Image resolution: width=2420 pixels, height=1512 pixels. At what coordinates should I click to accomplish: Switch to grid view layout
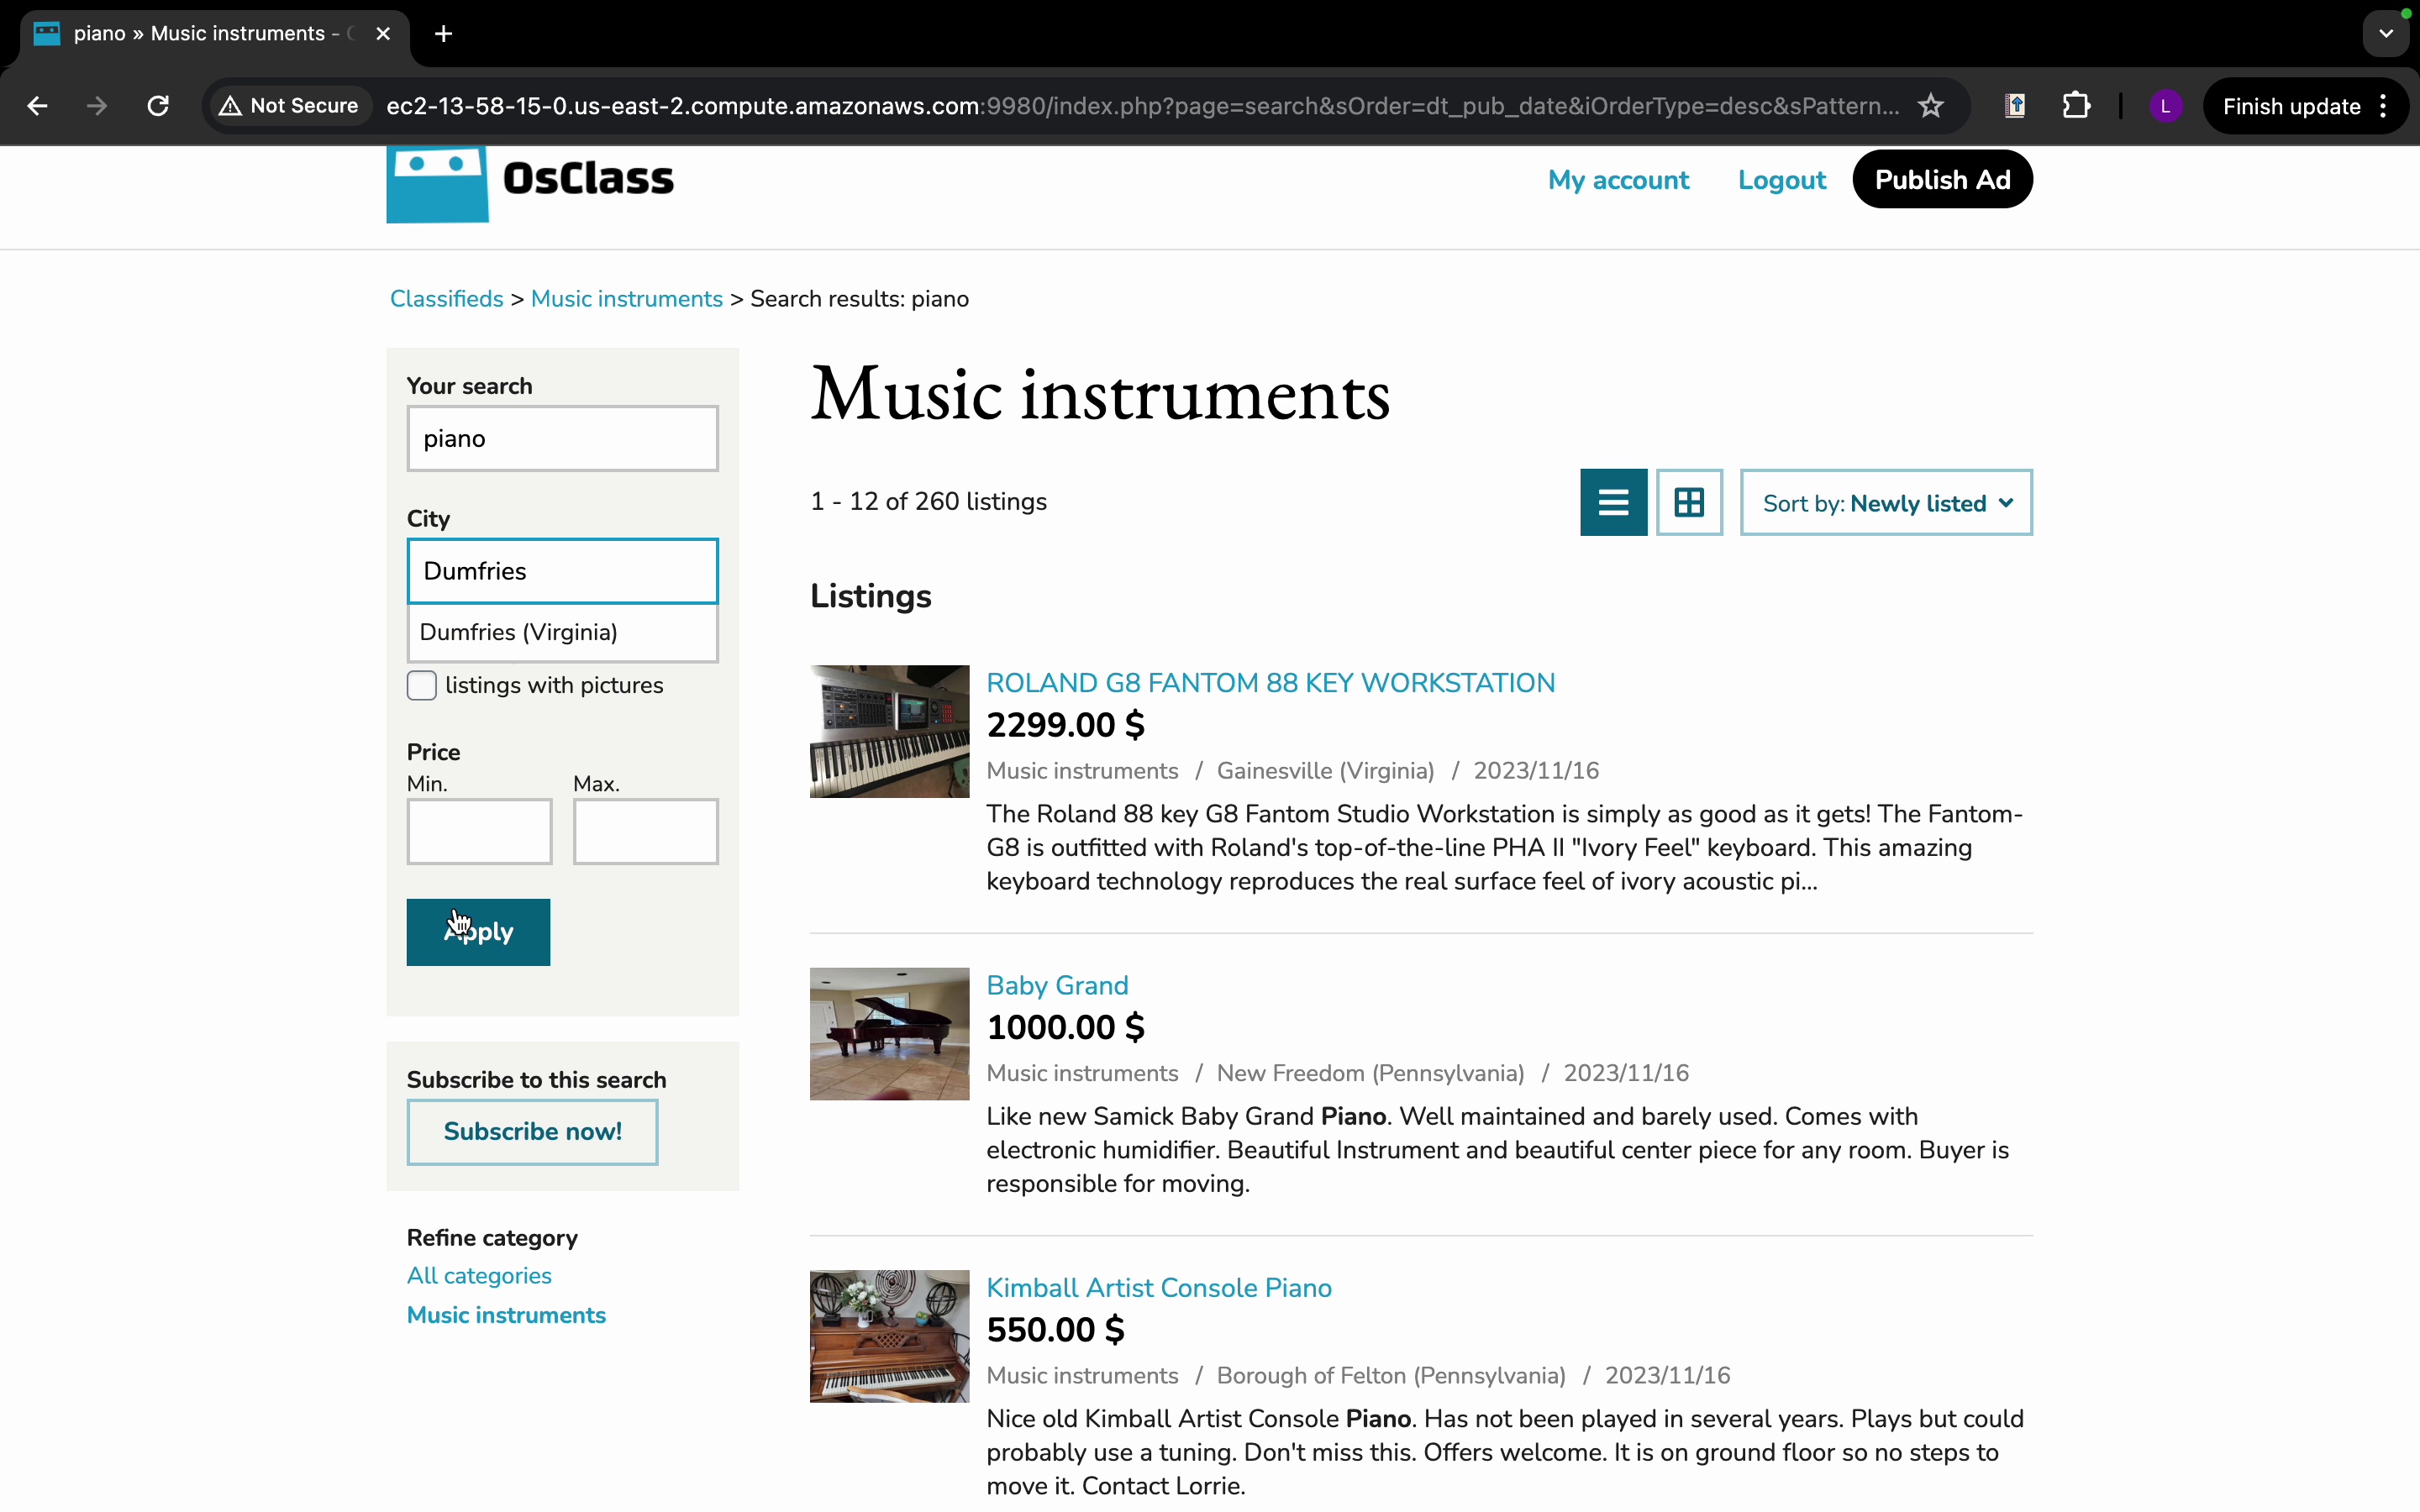tap(1689, 502)
